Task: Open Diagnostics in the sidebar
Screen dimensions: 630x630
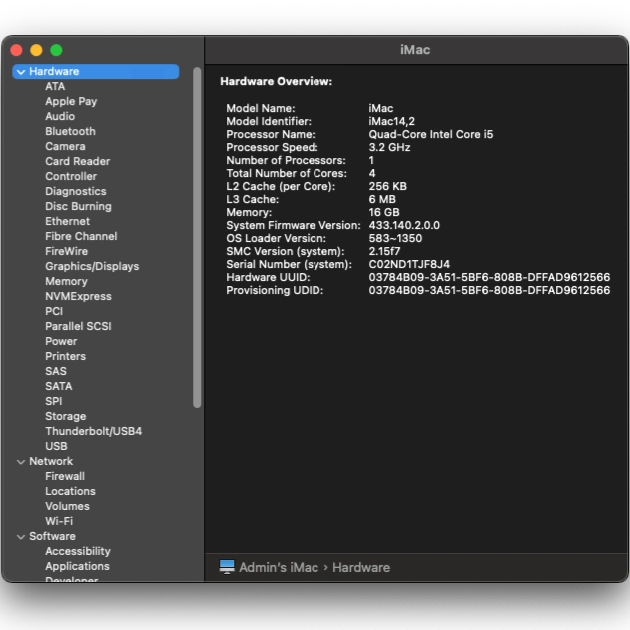Action: [x=76, y=191]
